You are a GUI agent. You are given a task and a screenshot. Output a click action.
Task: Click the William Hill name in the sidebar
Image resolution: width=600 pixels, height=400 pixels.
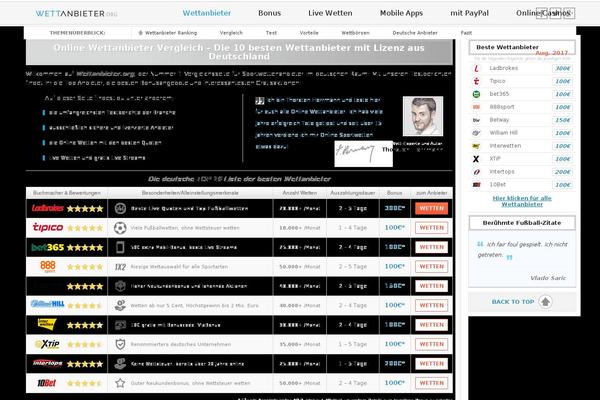pos(504,133)
